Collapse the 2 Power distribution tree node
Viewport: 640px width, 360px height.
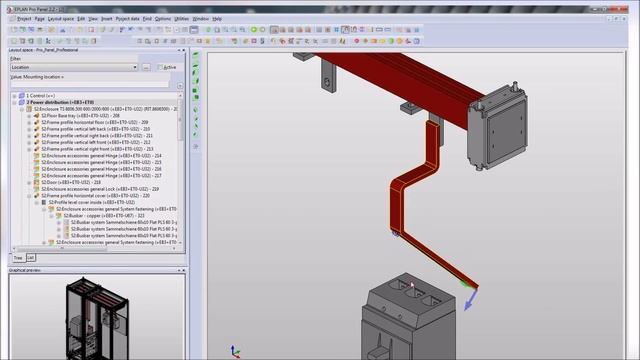(15, 102)
